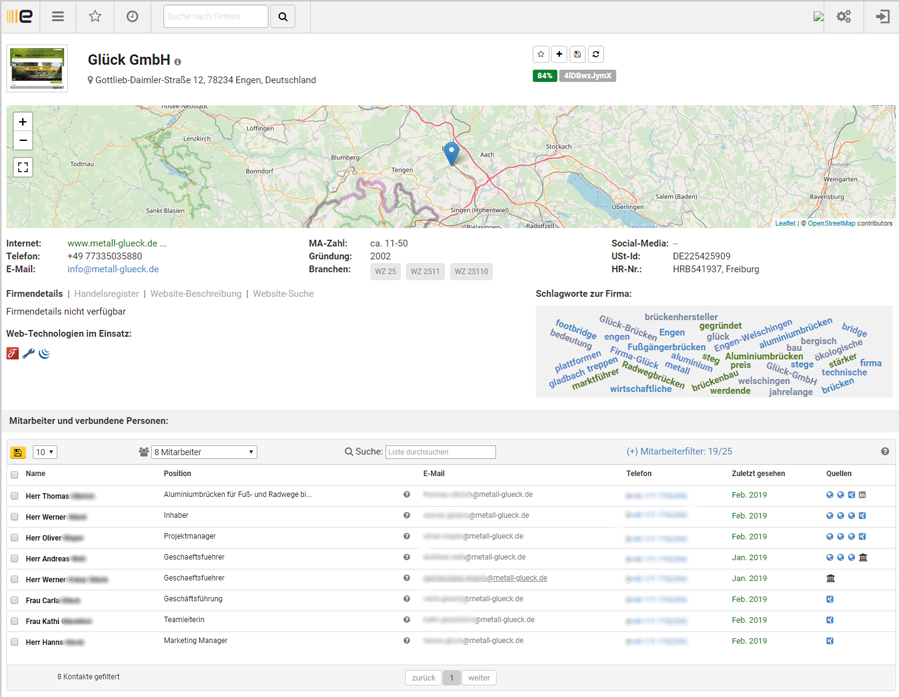
Task: Click the green 84% score badge
Action: pyautogui.click(x=545, y=75)
